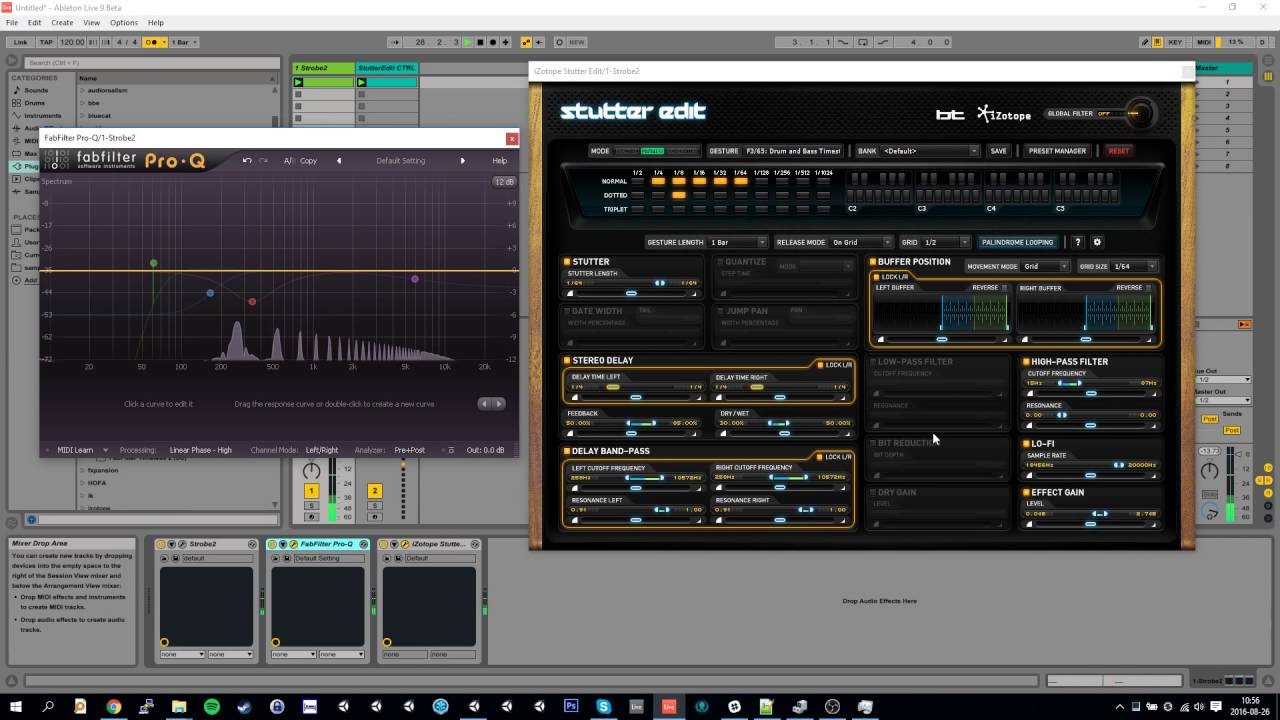Open Skype from taskbar
Image resolution: width=1280 pixels, height=720 pixels.
point(604,706)
